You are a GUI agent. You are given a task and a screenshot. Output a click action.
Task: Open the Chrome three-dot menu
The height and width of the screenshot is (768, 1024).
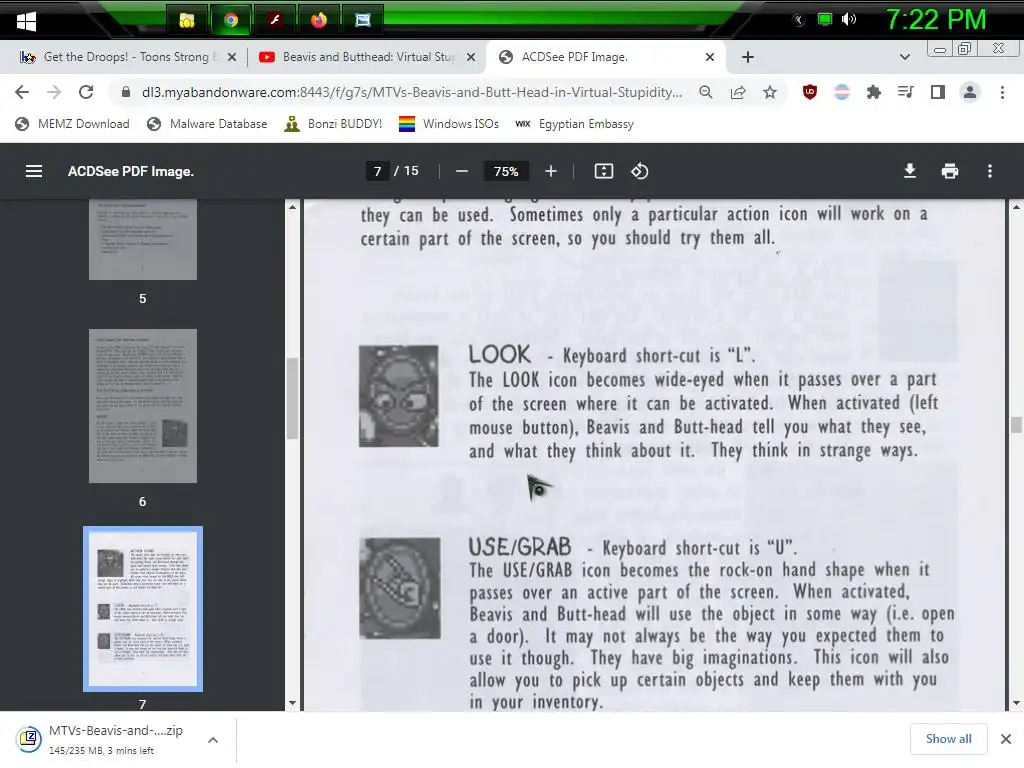[x=1002, y=92]
